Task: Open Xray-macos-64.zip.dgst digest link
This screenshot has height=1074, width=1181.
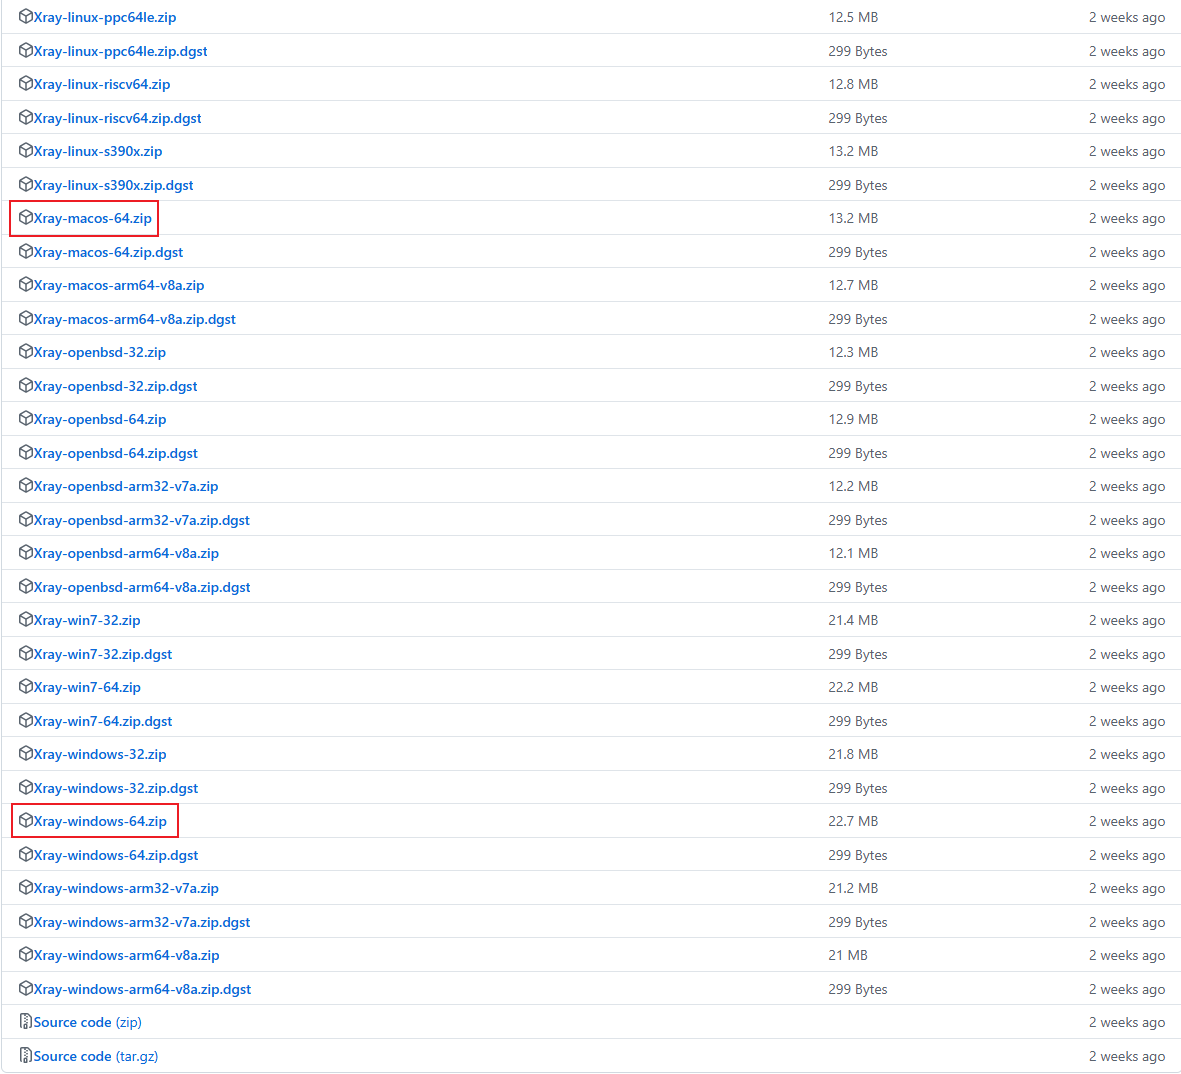Action: tap(108, 252)
